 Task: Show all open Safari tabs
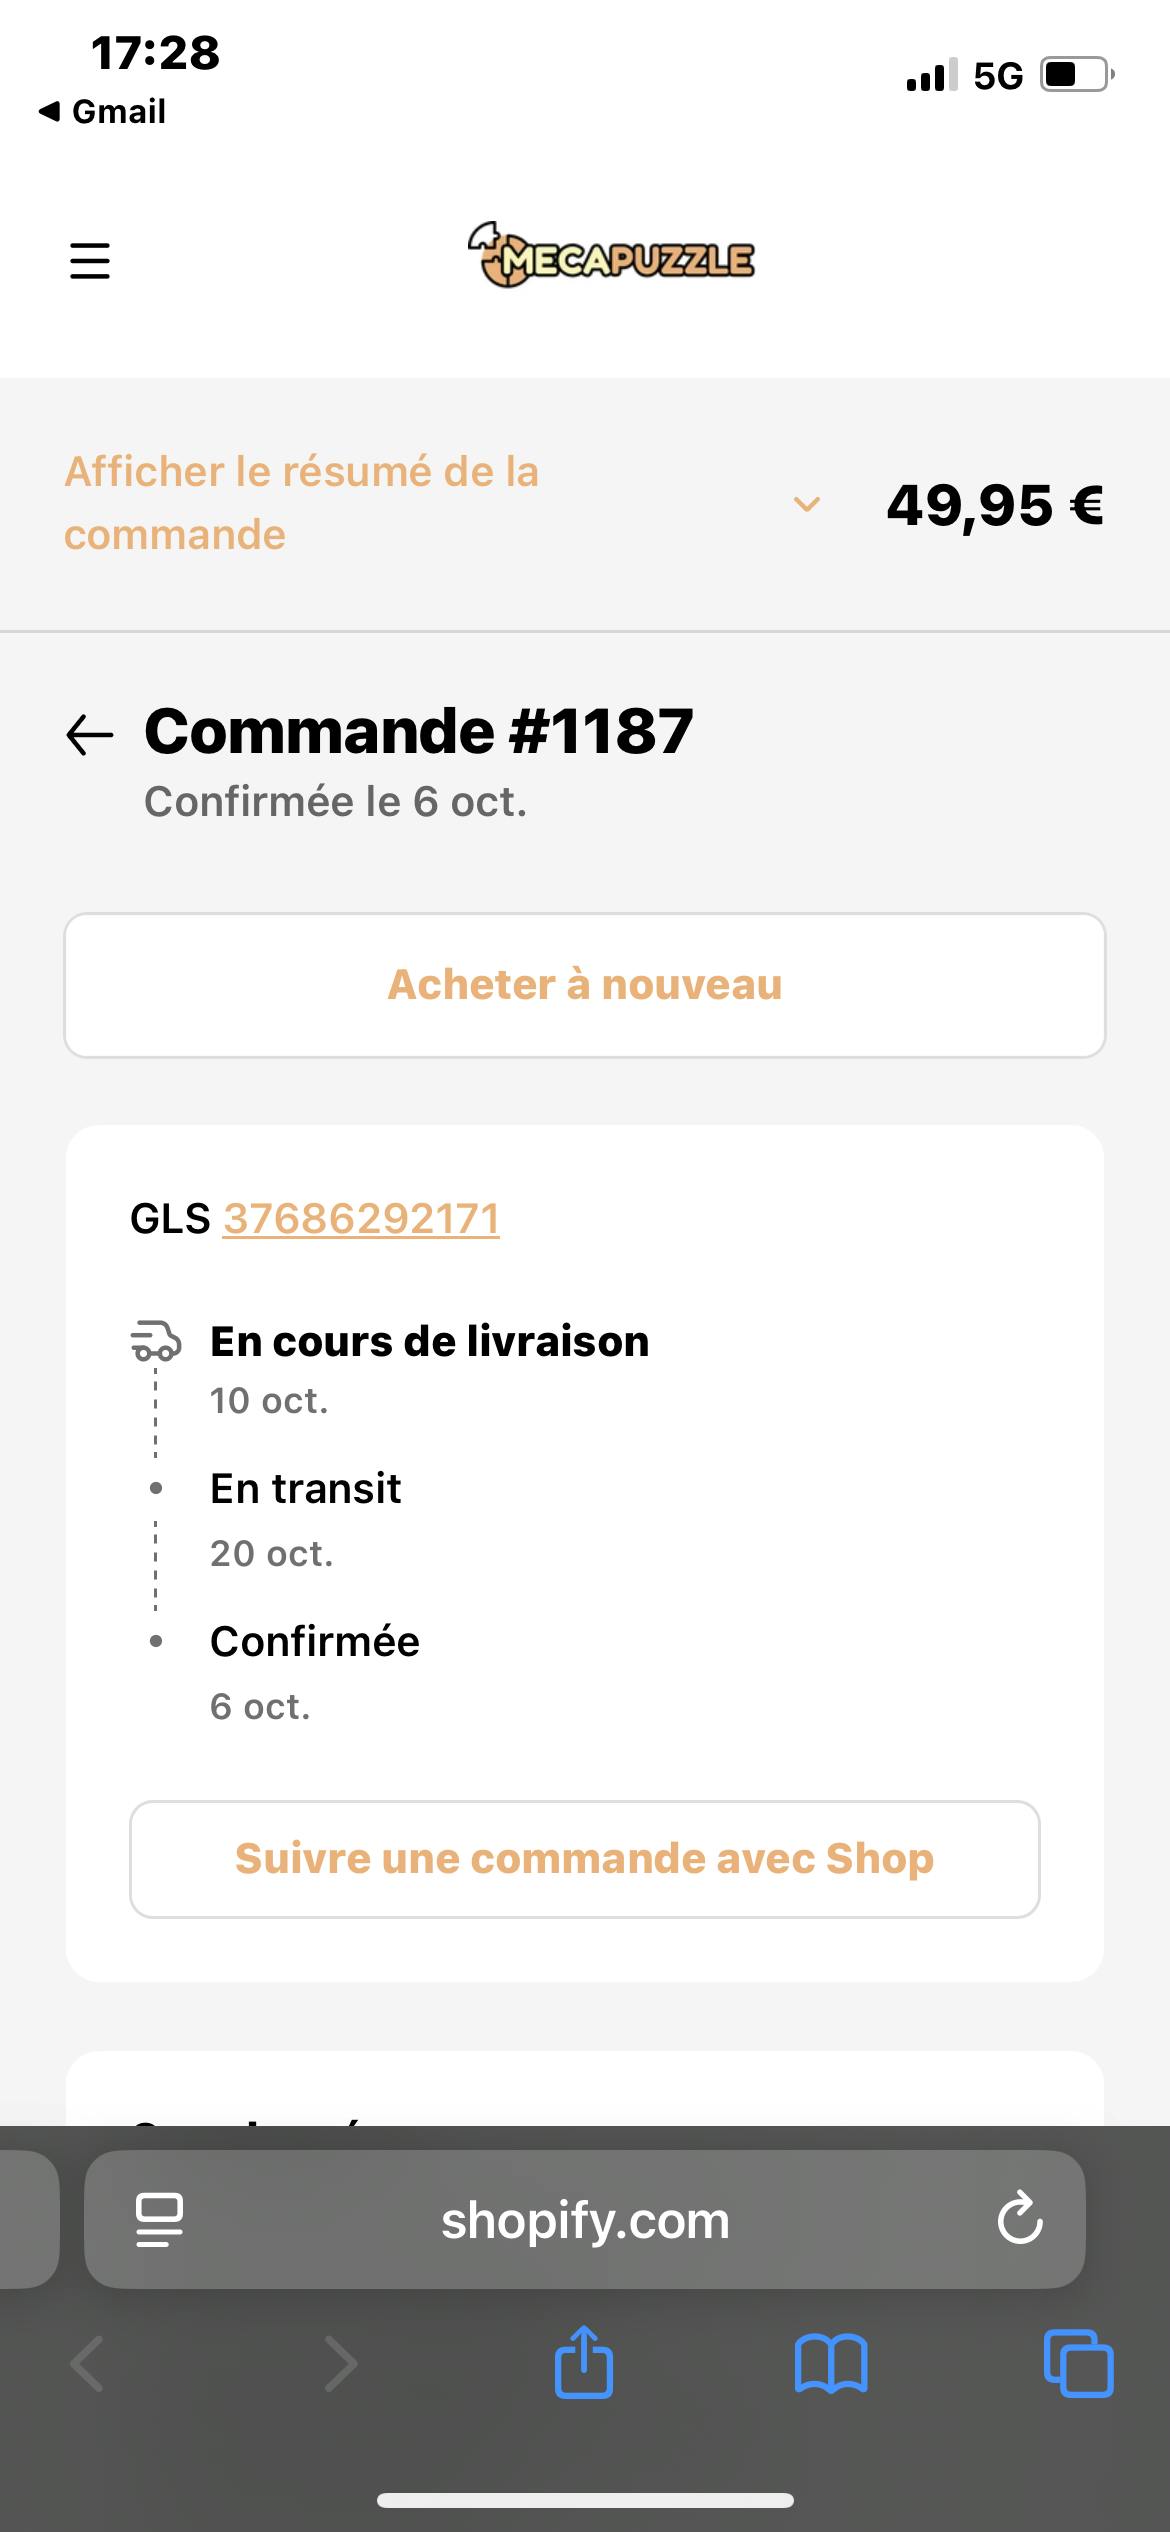point(1078,2364)
